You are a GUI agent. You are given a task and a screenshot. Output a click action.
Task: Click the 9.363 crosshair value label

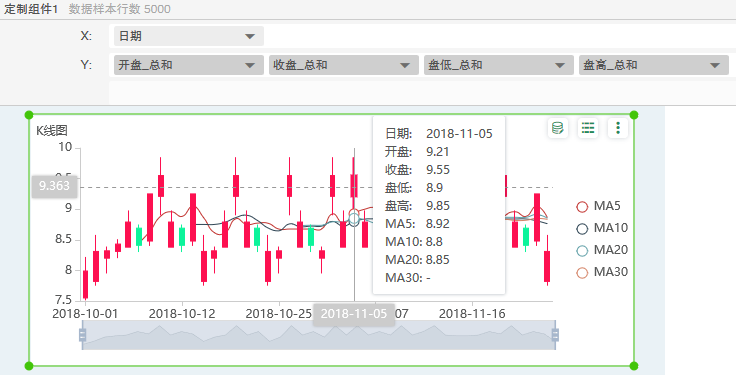54,186
